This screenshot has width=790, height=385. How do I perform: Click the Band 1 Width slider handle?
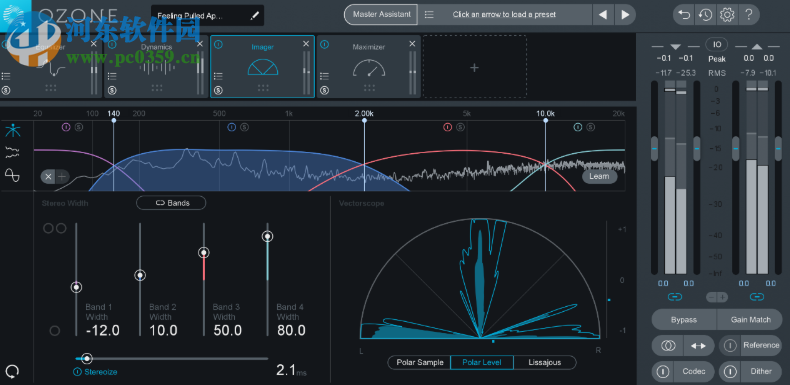coord(76,287)
